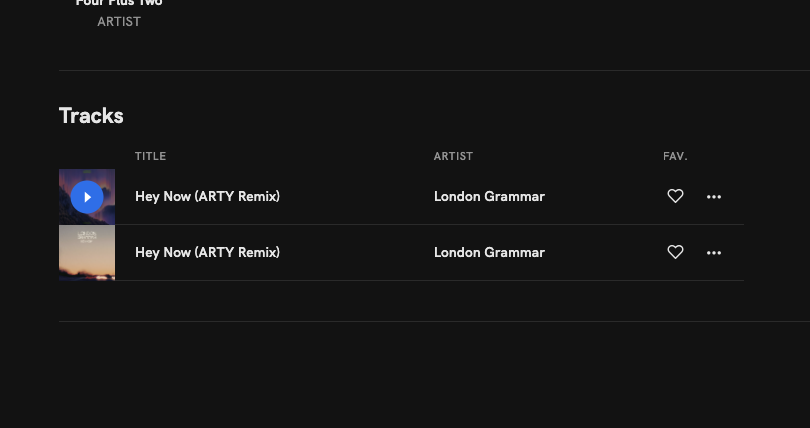The height and width of the screenshot is (428, 810).
Task: Click the FAV. column header
Action: pos(675,156)
